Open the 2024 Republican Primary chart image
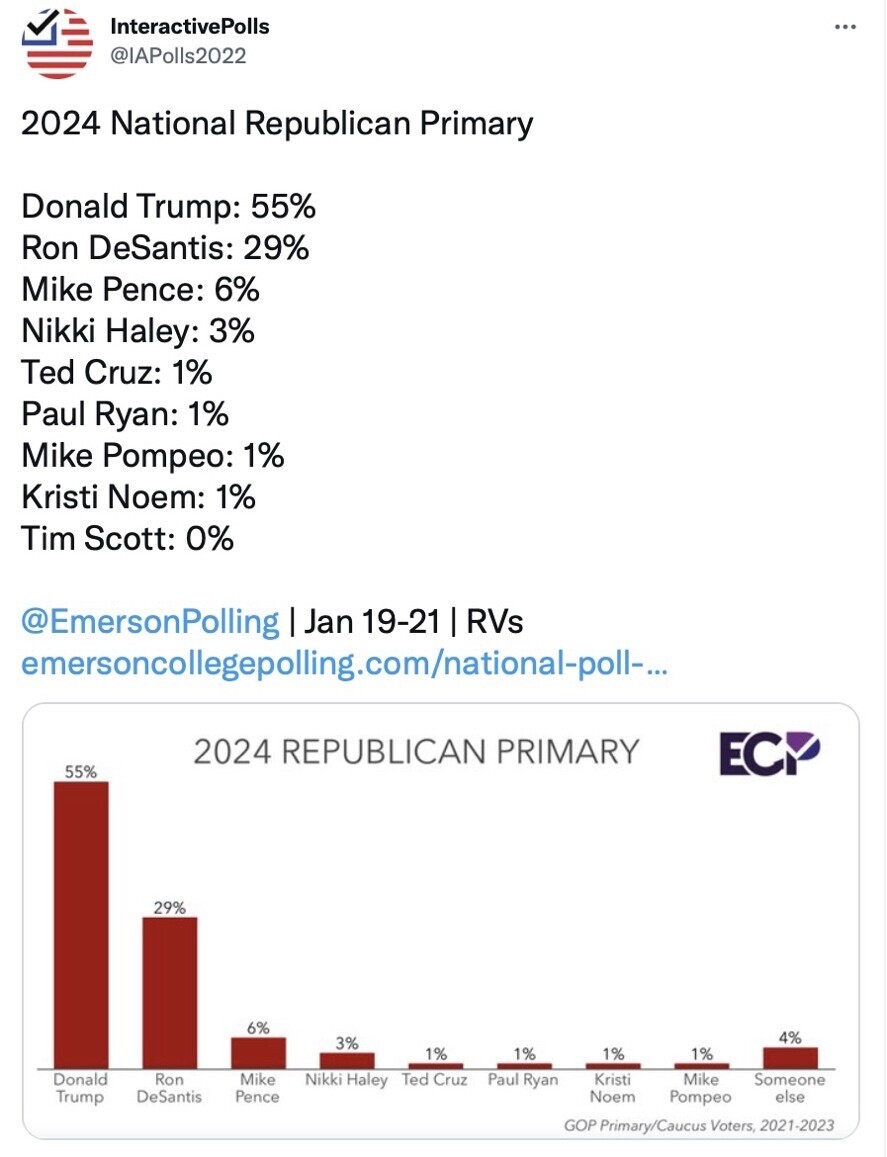The width and height of the screenshot is (887, 1157). (441, 921)
